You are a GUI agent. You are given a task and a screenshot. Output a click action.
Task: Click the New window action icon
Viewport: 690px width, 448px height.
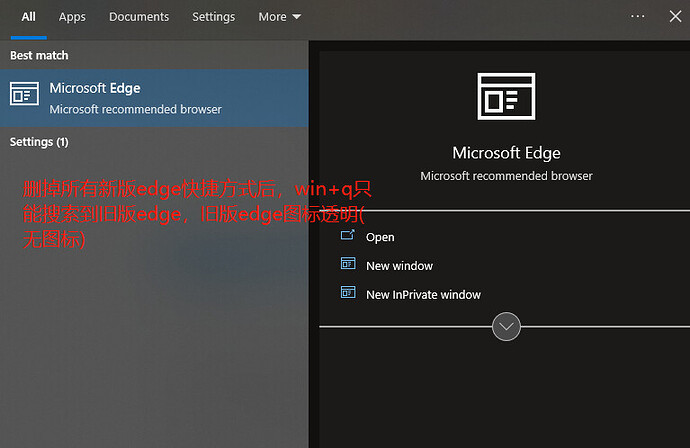[x=348, y=264]
